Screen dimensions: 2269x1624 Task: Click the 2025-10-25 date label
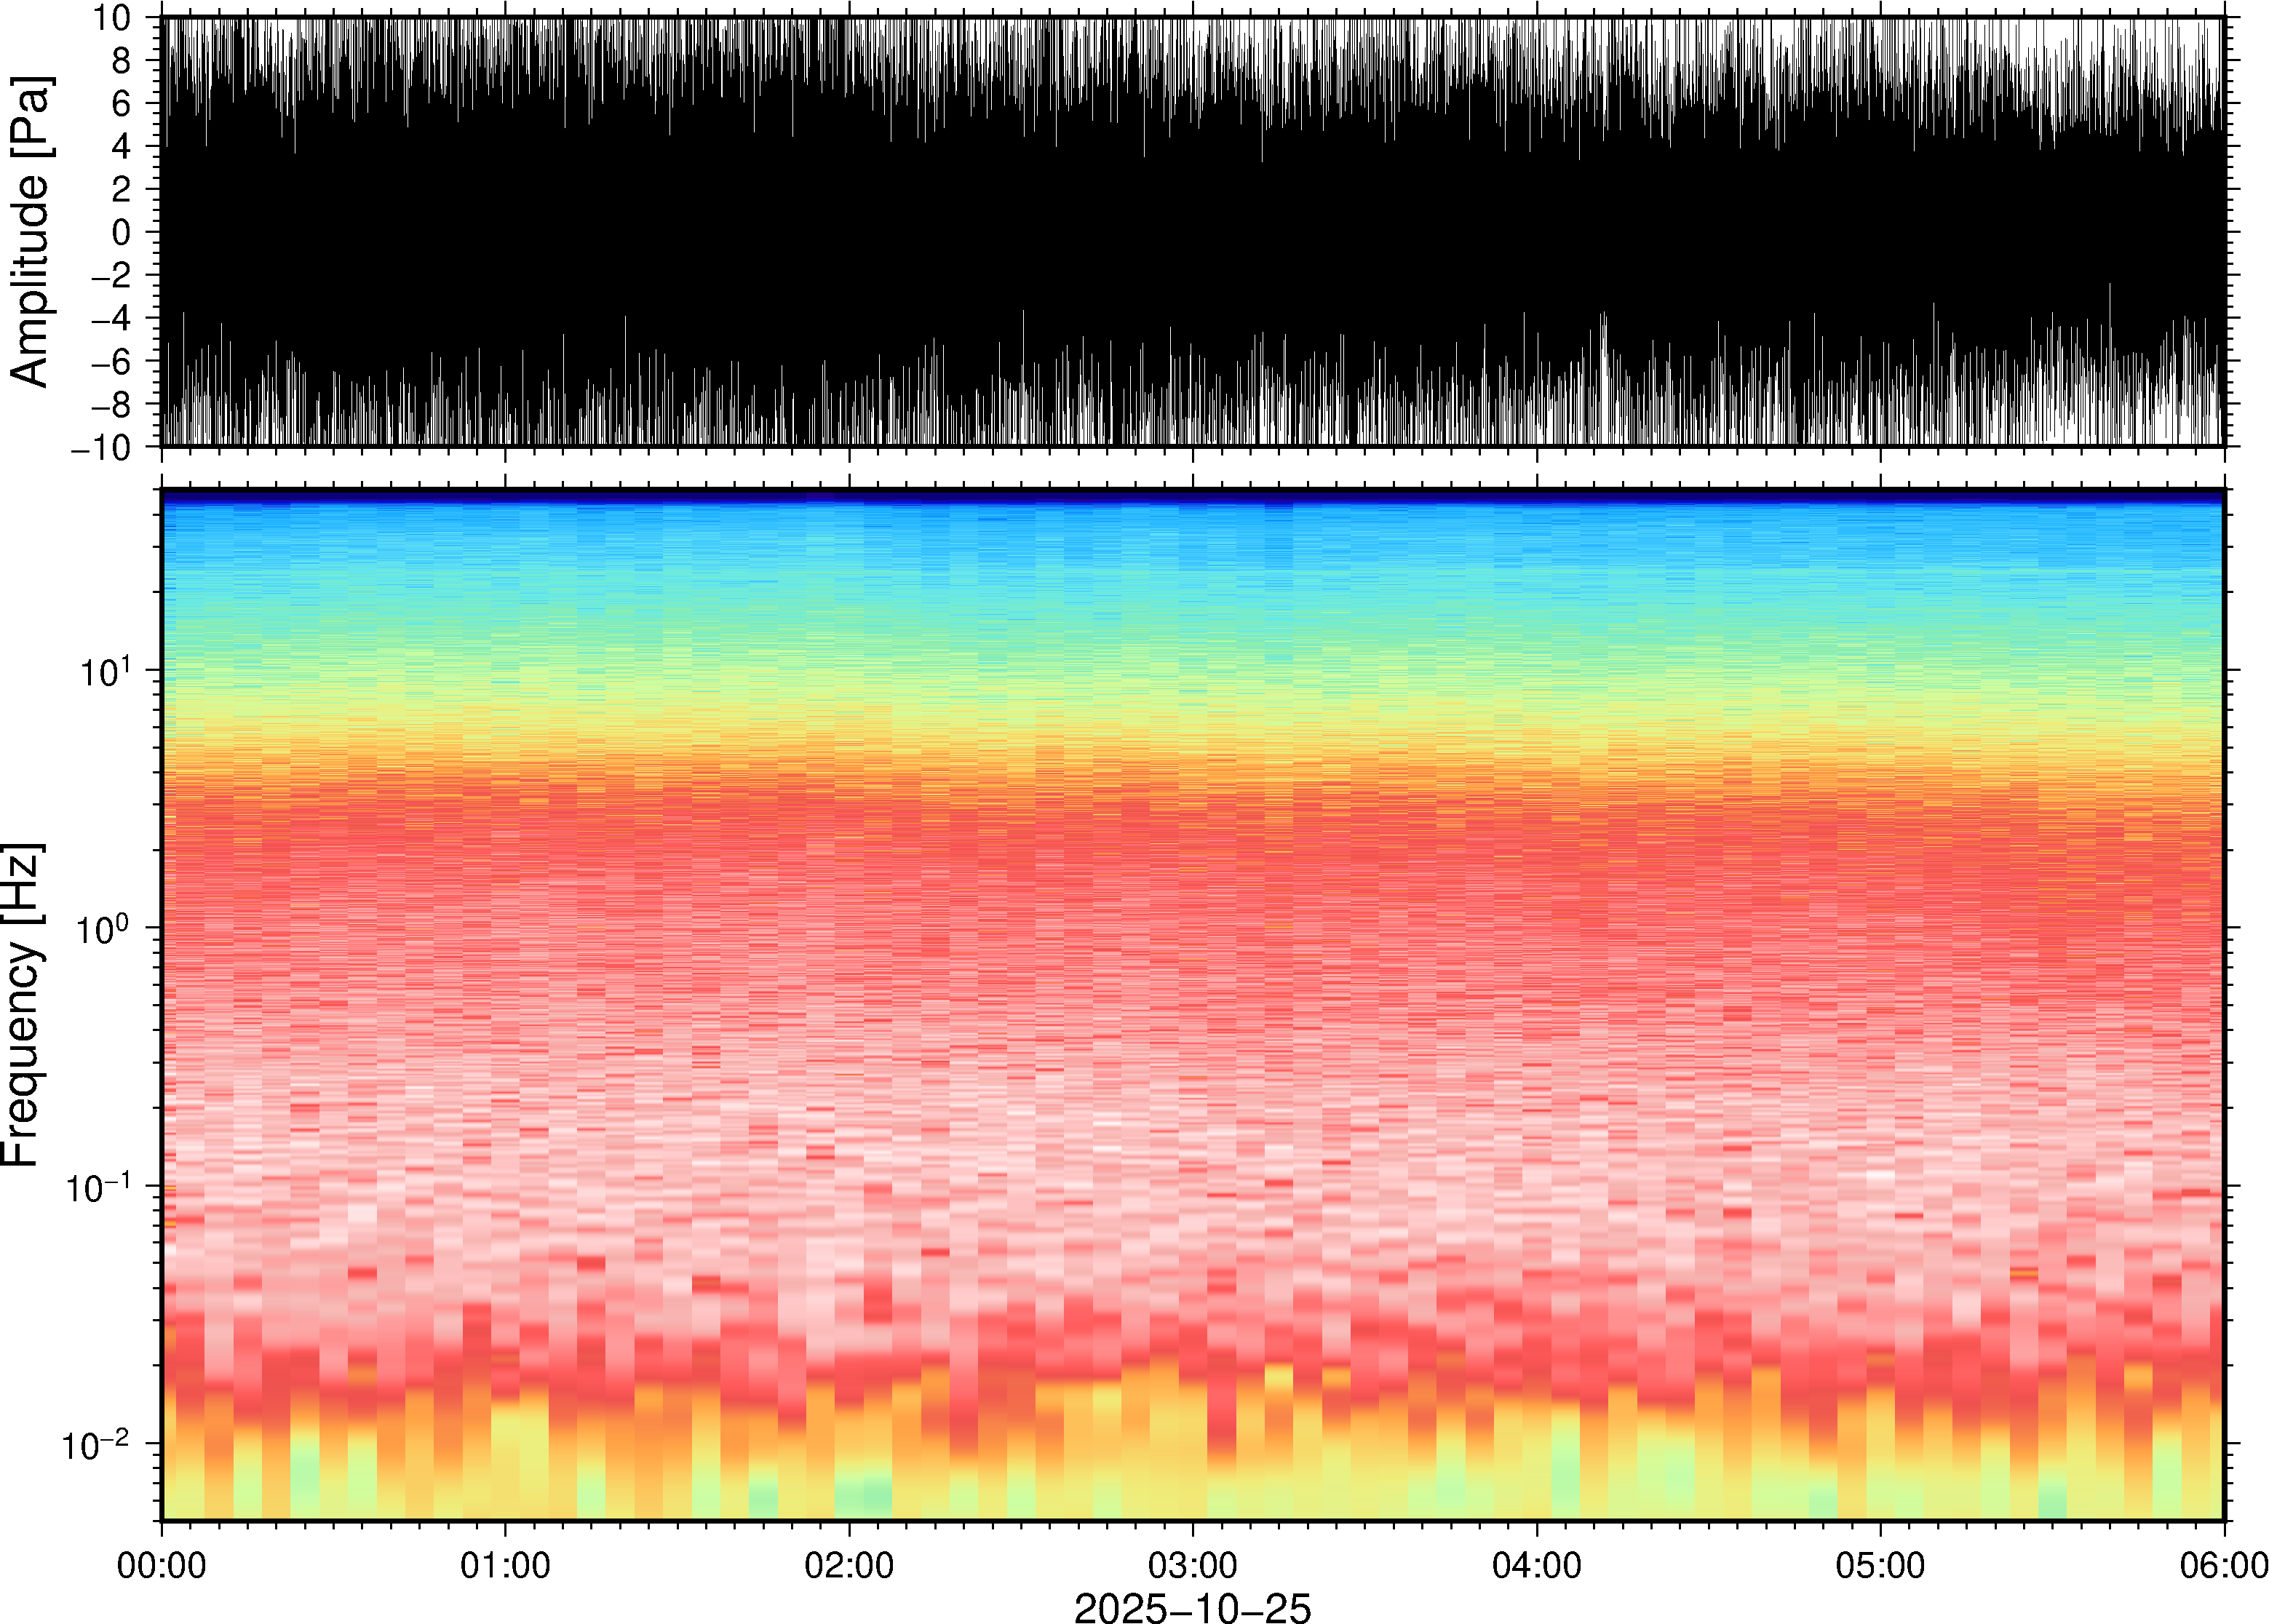1192,1607
